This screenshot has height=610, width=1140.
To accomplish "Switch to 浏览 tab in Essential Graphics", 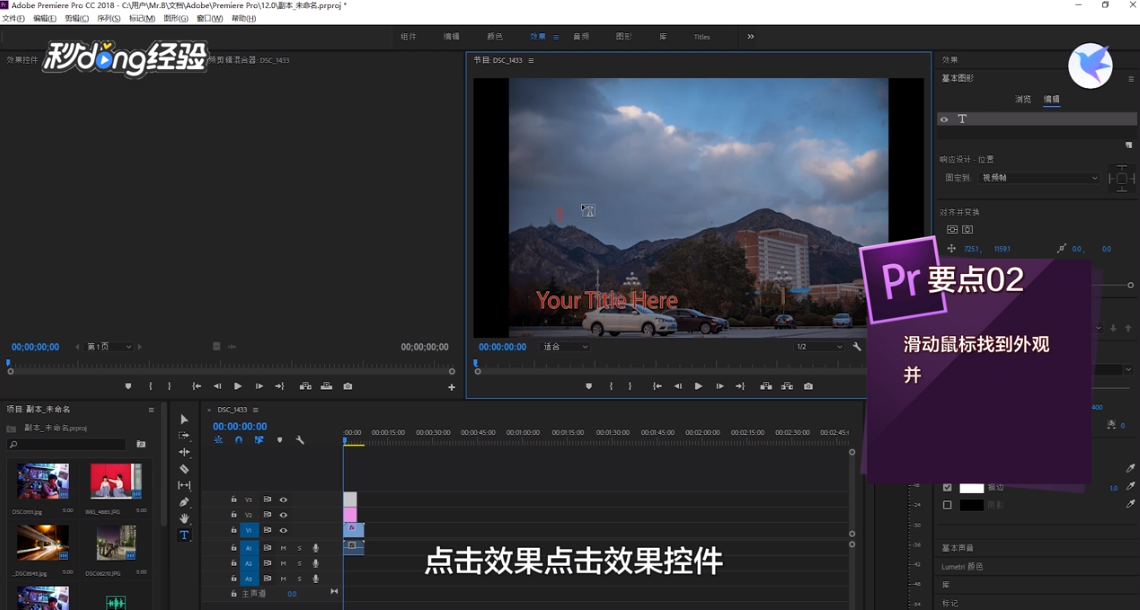I will [x=1023, y=99].
